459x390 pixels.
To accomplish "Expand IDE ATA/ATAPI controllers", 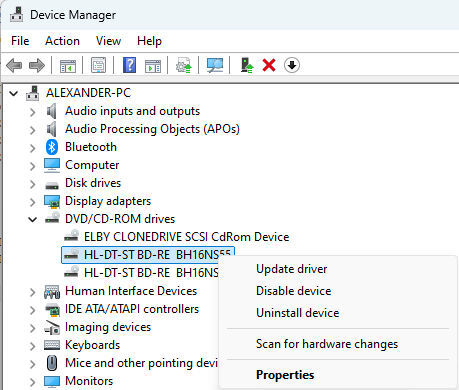I will 32,310.
